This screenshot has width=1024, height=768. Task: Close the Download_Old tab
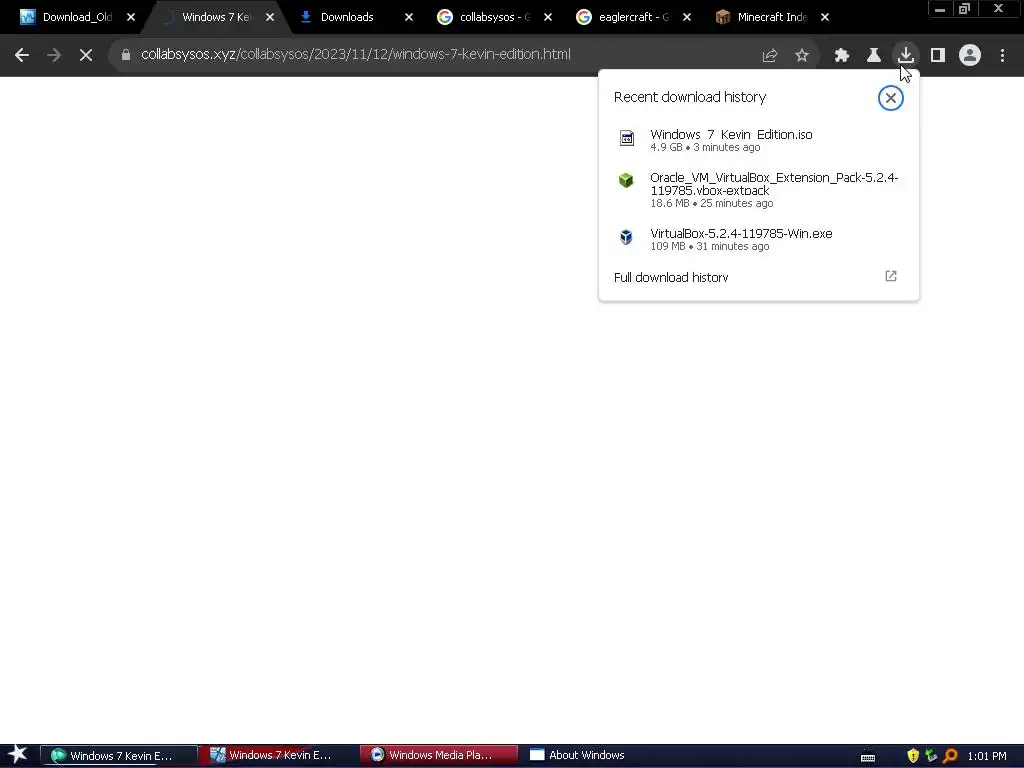click(x=131, y=18)
